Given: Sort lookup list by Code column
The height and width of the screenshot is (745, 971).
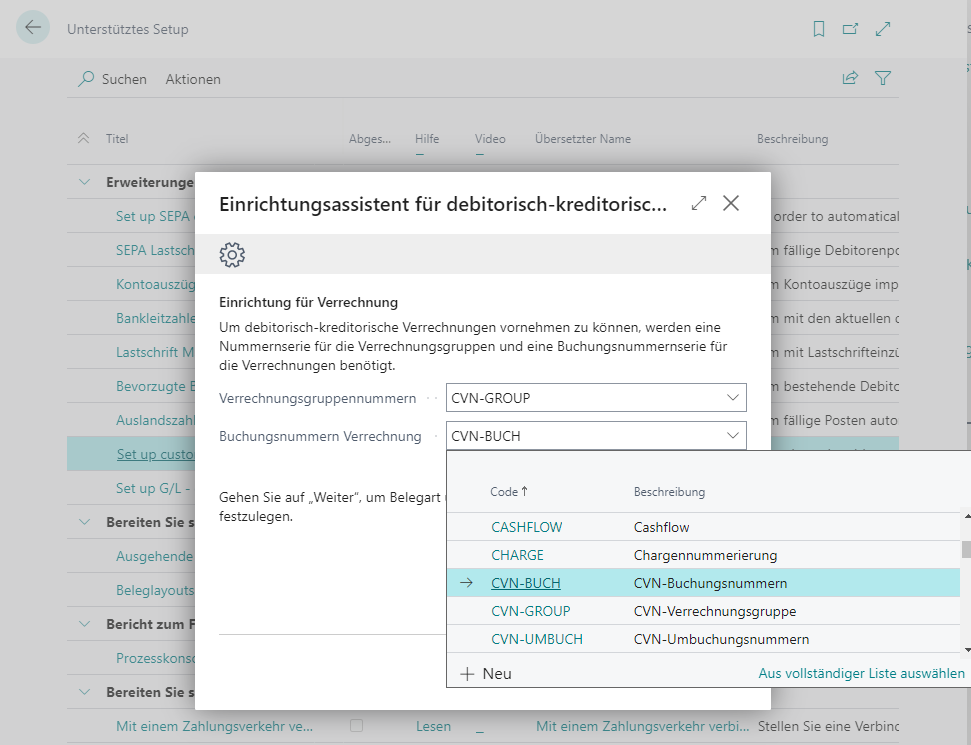Looking at the screenshot, I should 508,492.
